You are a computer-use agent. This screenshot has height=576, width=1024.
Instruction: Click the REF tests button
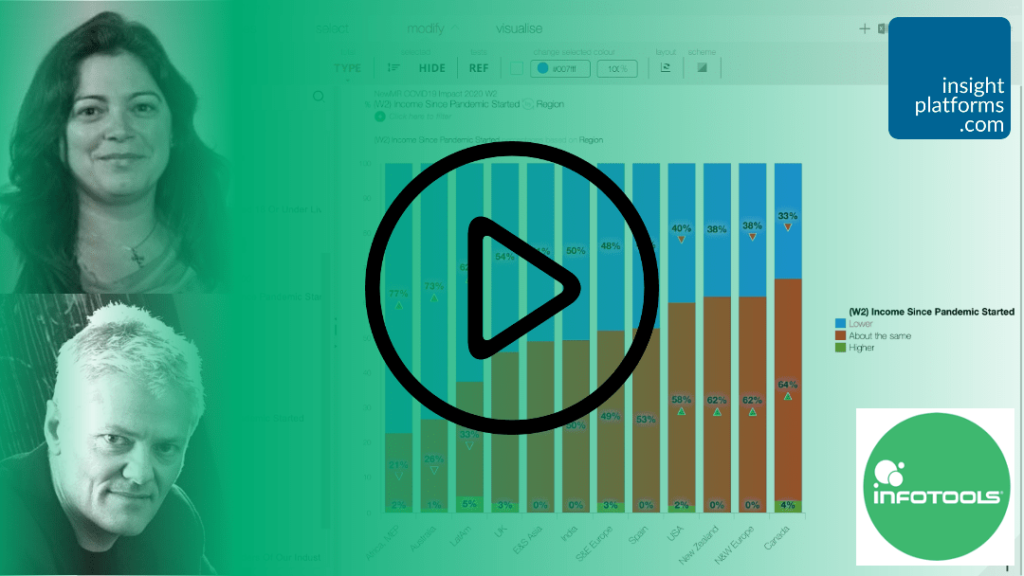(478, 68)
